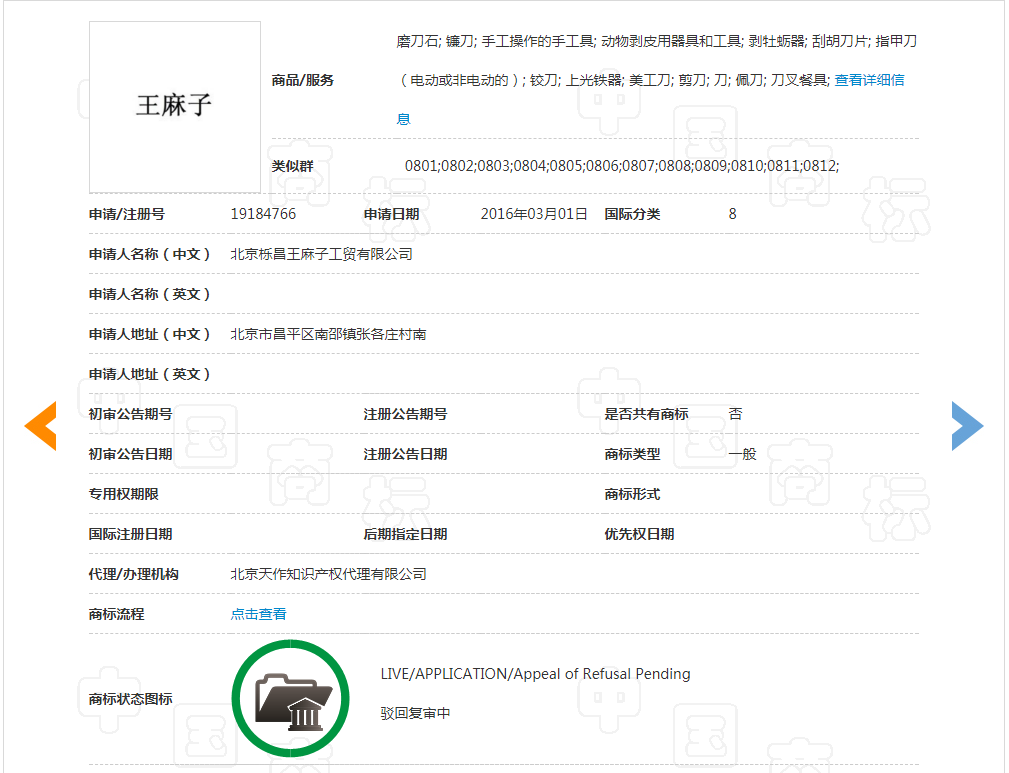Click the 商标流程 label
The height and width of the screenshot is (773, 1009).
[116, 614]
